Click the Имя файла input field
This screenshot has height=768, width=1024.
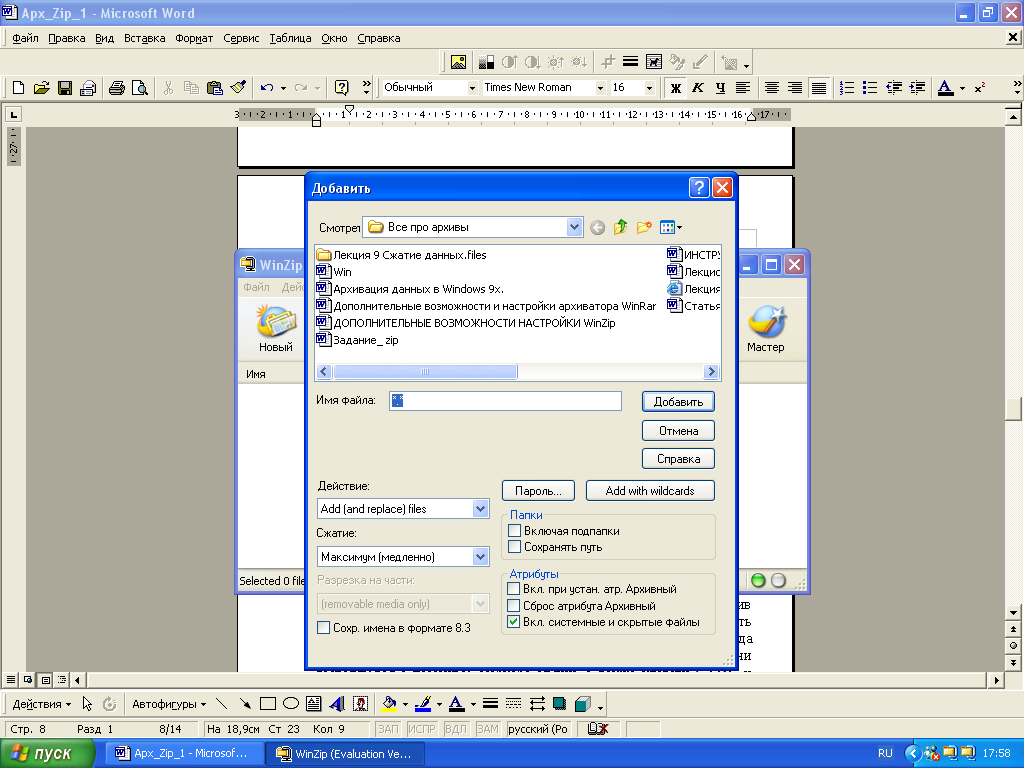click(505, 401)
